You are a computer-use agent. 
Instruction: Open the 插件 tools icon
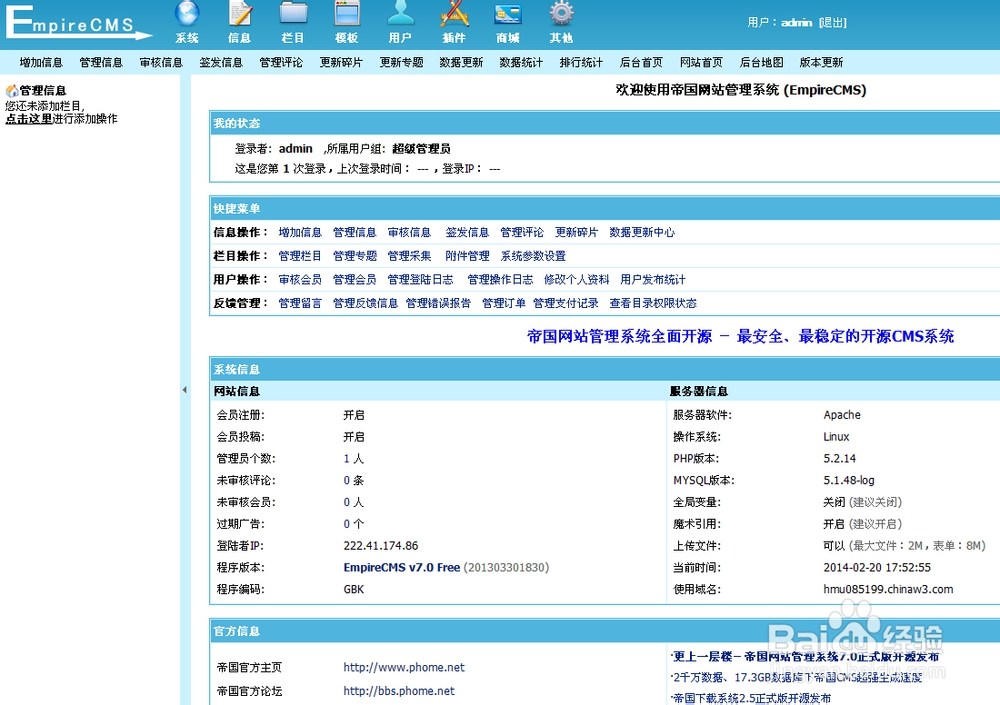tap(454, 13)
